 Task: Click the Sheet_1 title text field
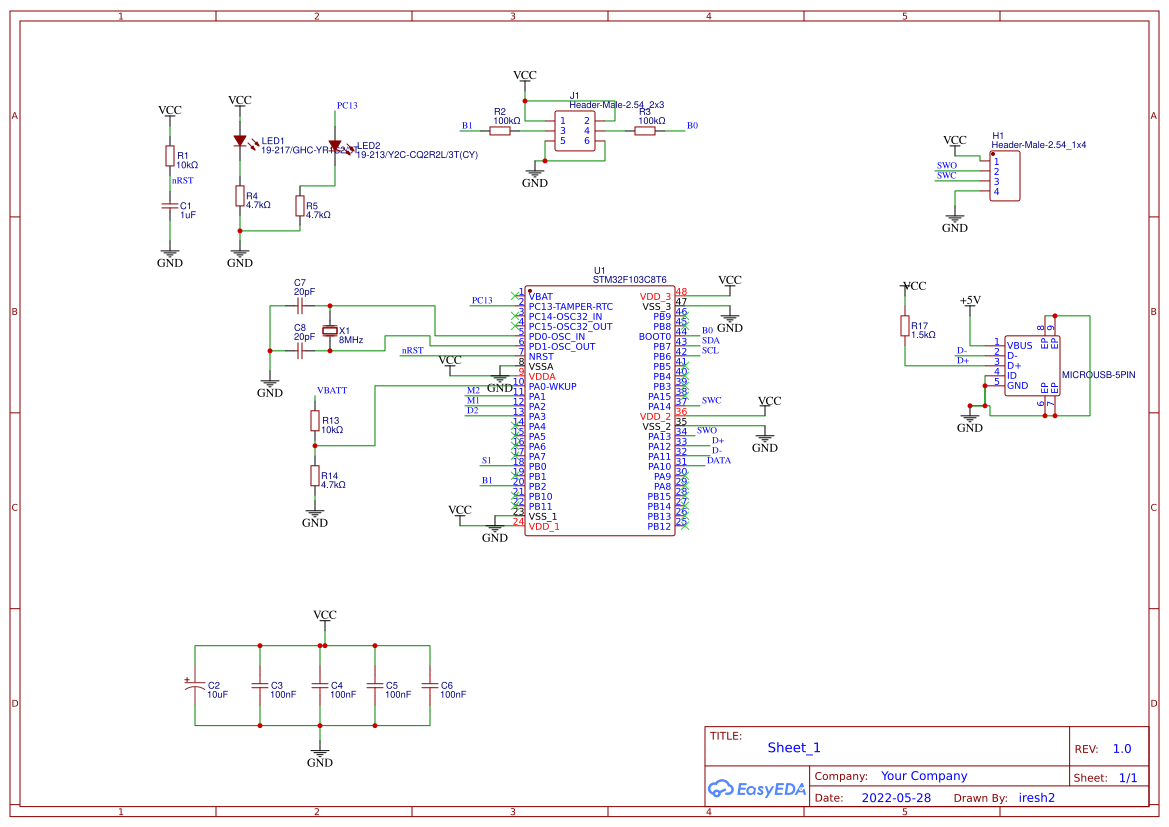point(793,747)
